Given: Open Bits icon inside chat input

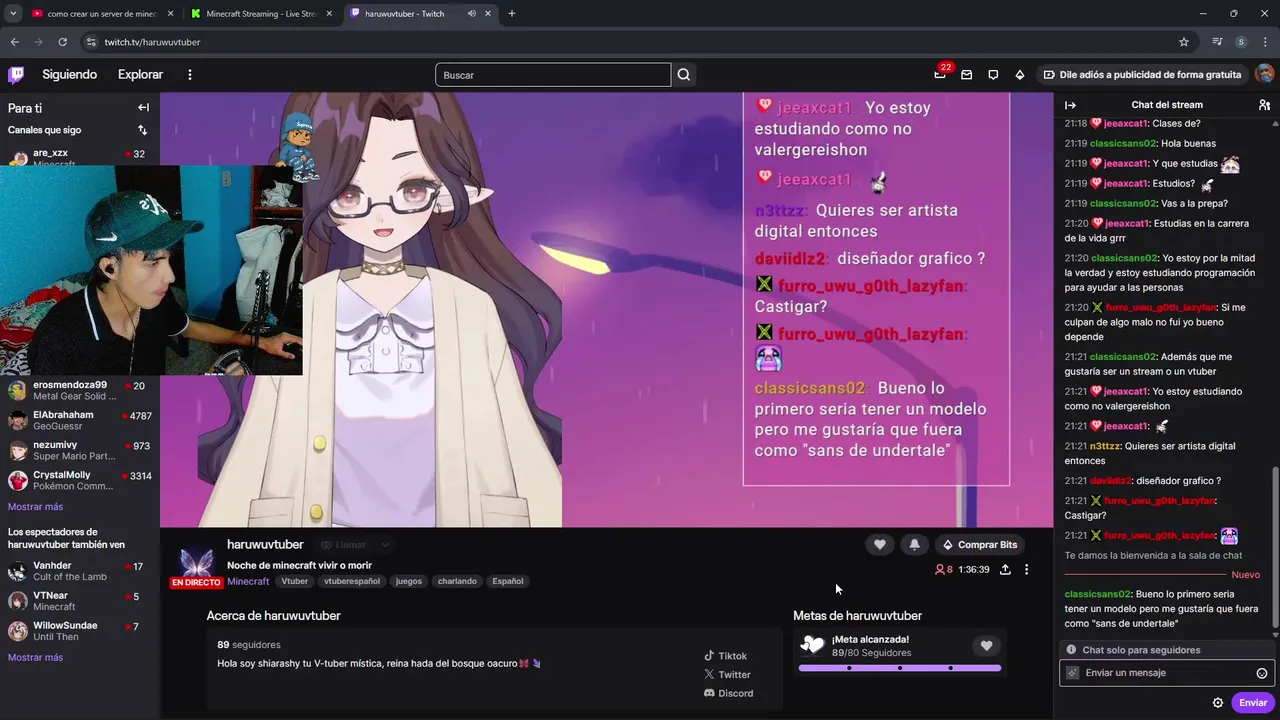Looking at the screenshot, I should click(1073, 673).
